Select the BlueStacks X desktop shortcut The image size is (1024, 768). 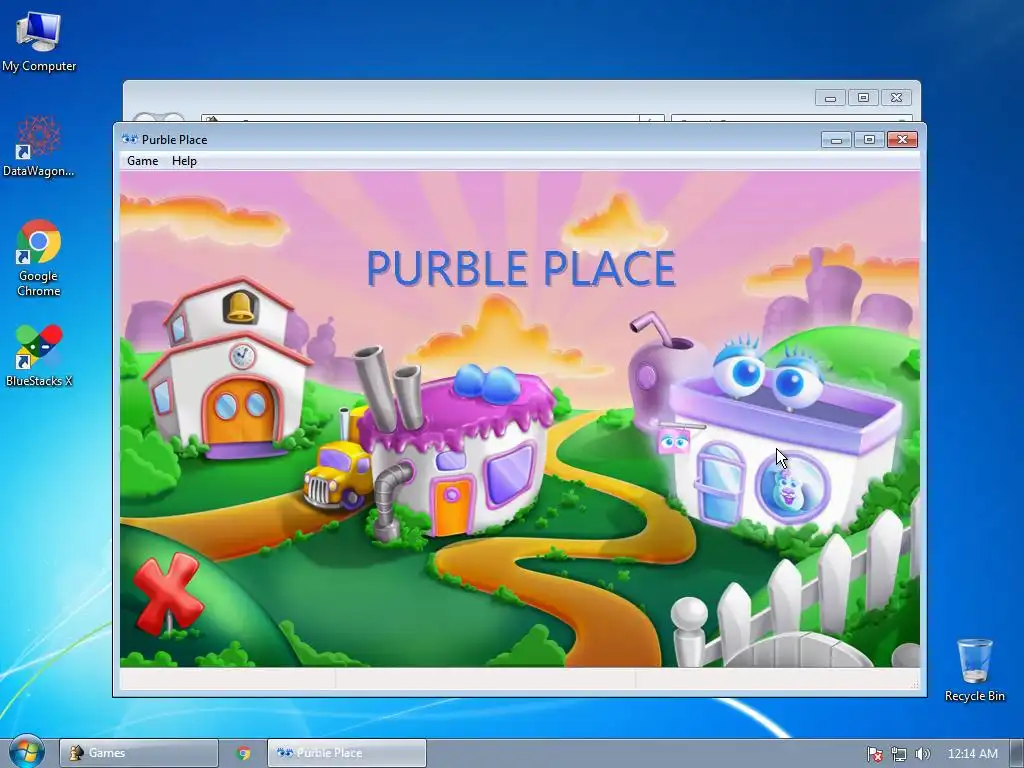39,356
